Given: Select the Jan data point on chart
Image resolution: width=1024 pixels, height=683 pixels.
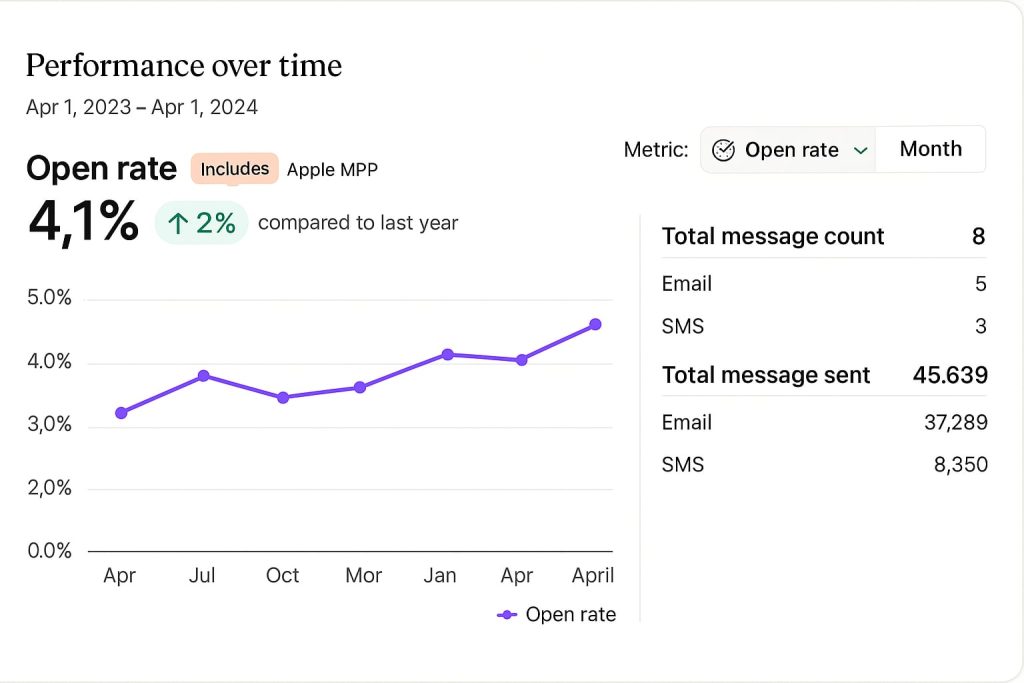Looking at the screenshot, I should (447, 354).
